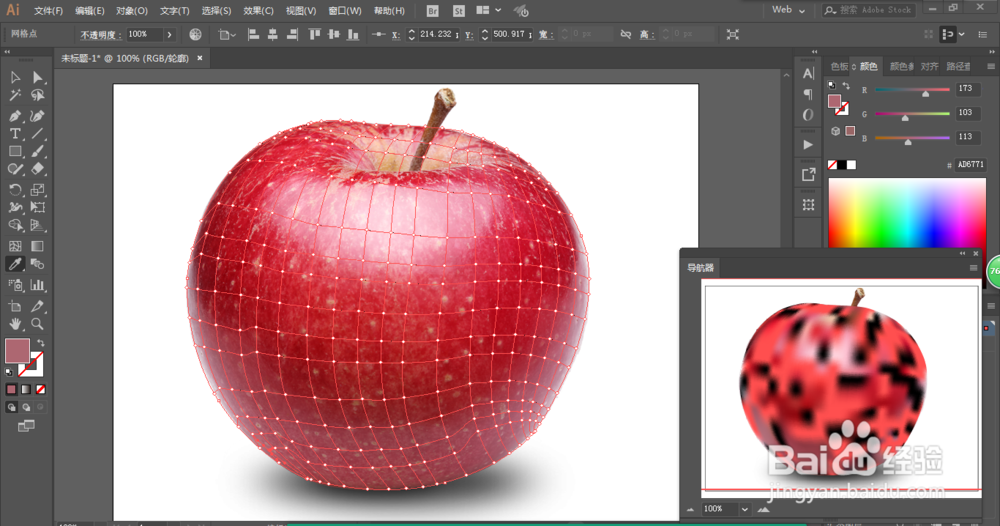This screenshot has width=1000, height=526.
Task: Select the Symbol Sprayer tool
Action: point(15,285)
